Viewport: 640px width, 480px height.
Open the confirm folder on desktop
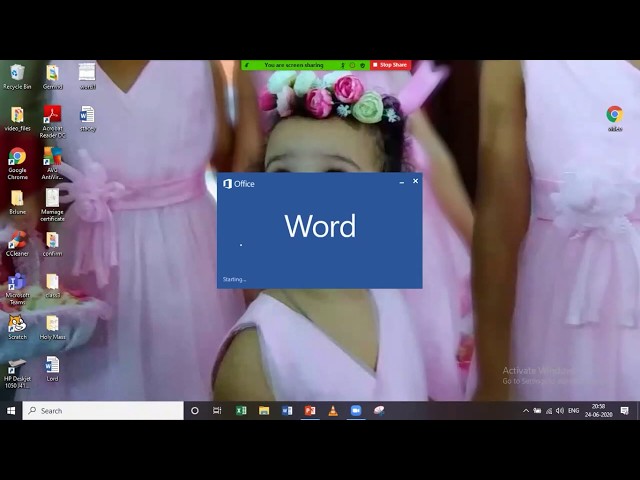tap(52, 244)
